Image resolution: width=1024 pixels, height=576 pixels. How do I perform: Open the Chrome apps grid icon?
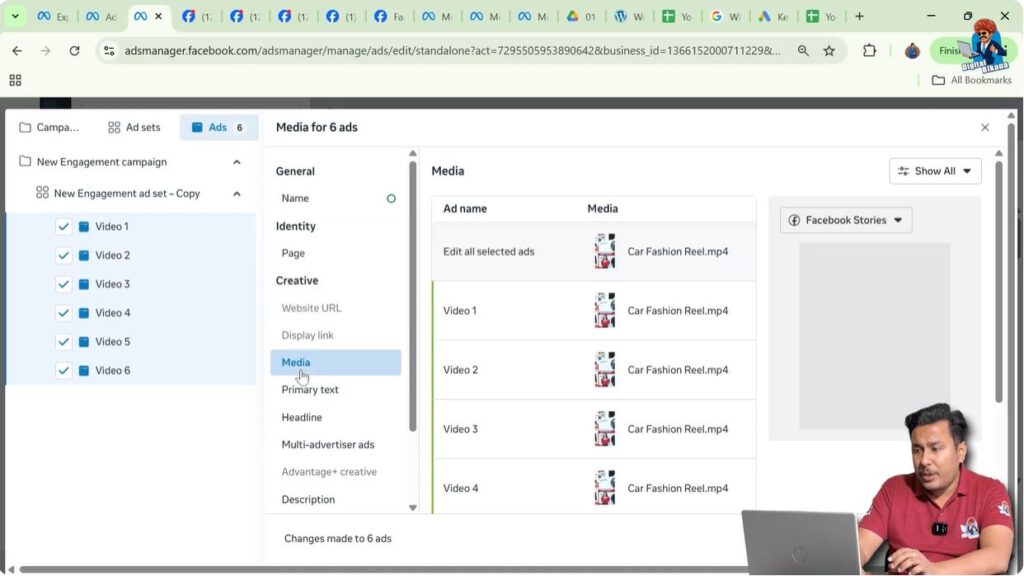(x=15, y=80)
